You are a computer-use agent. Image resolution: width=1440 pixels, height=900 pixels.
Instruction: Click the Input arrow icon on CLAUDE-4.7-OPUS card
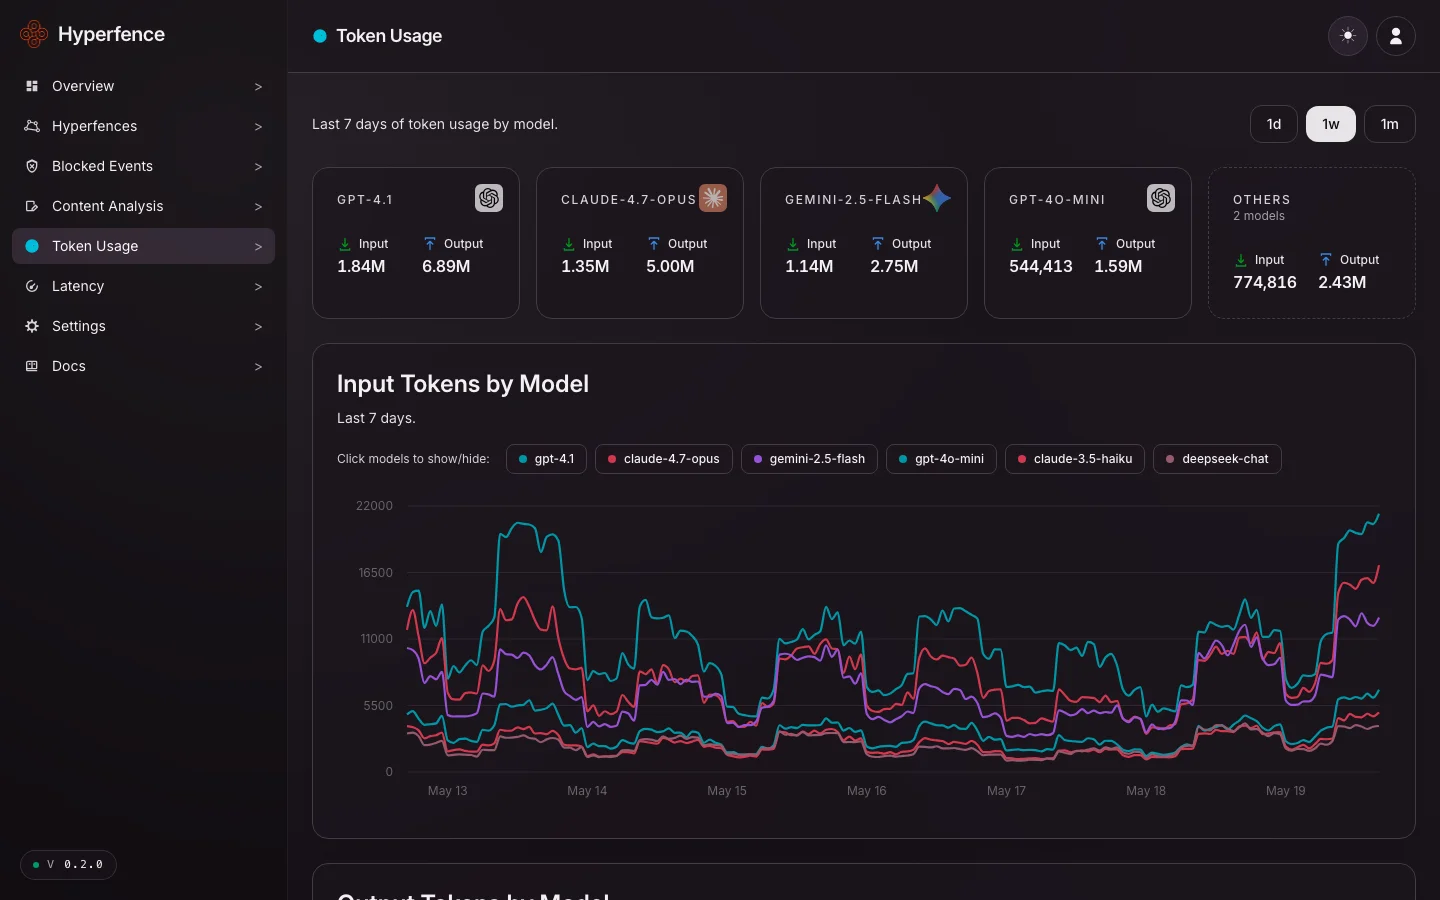[x=569, y=244]
